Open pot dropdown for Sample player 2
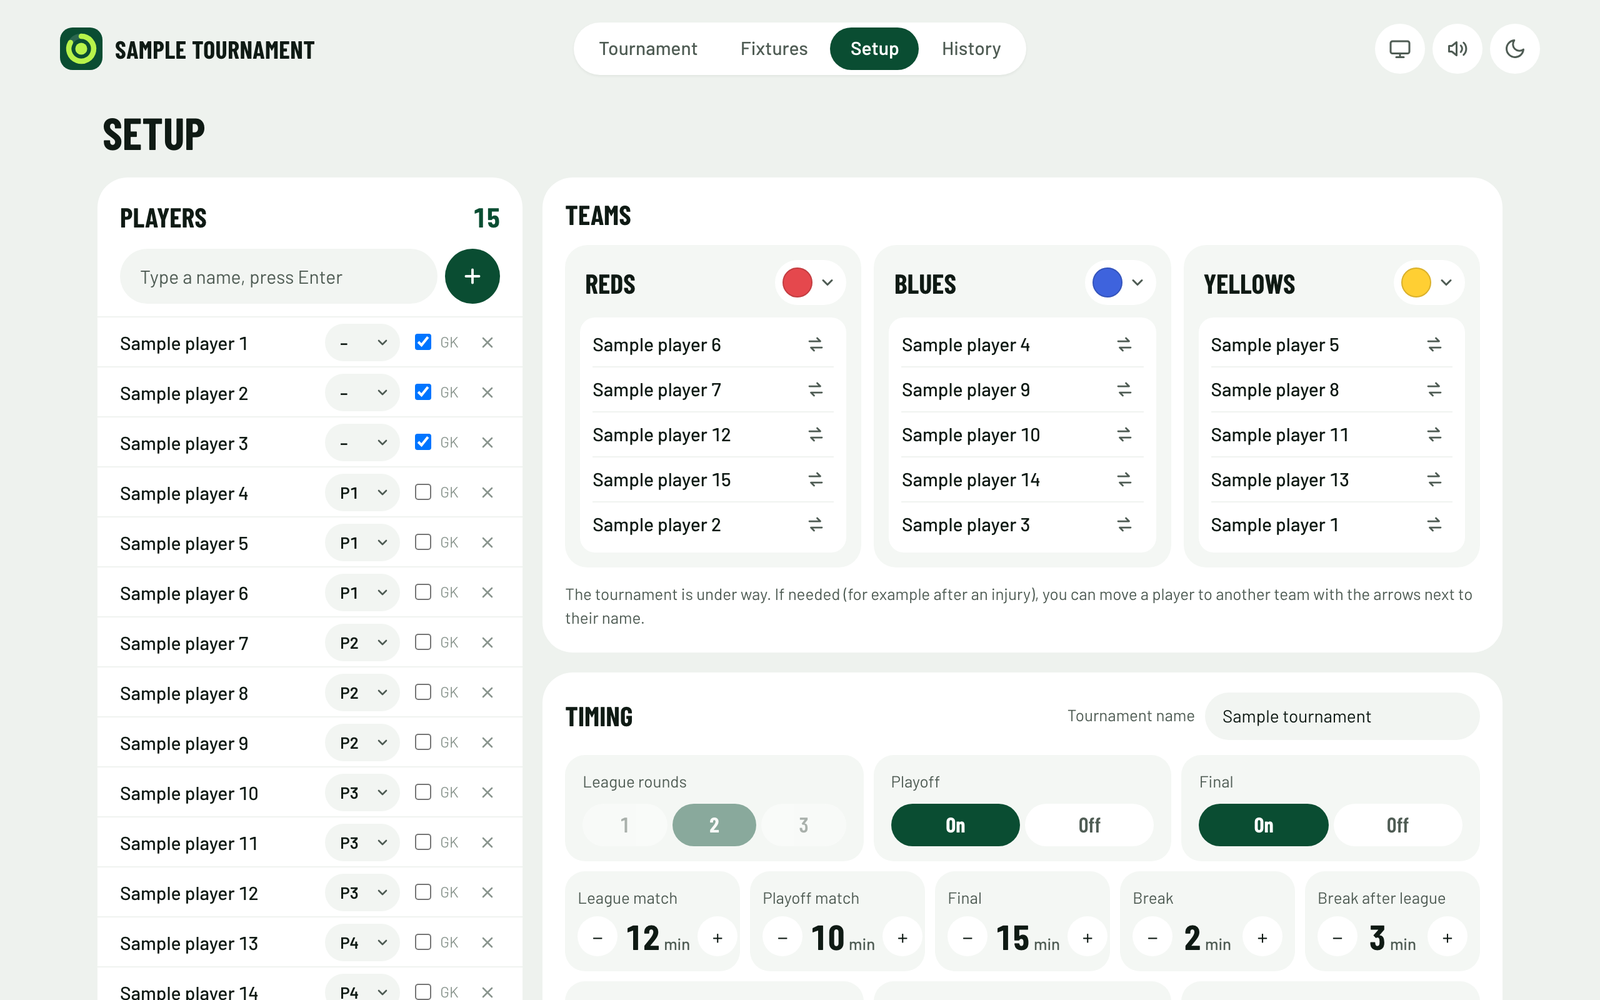This screenshot has height=1000, width=1600. coord(362,393)
